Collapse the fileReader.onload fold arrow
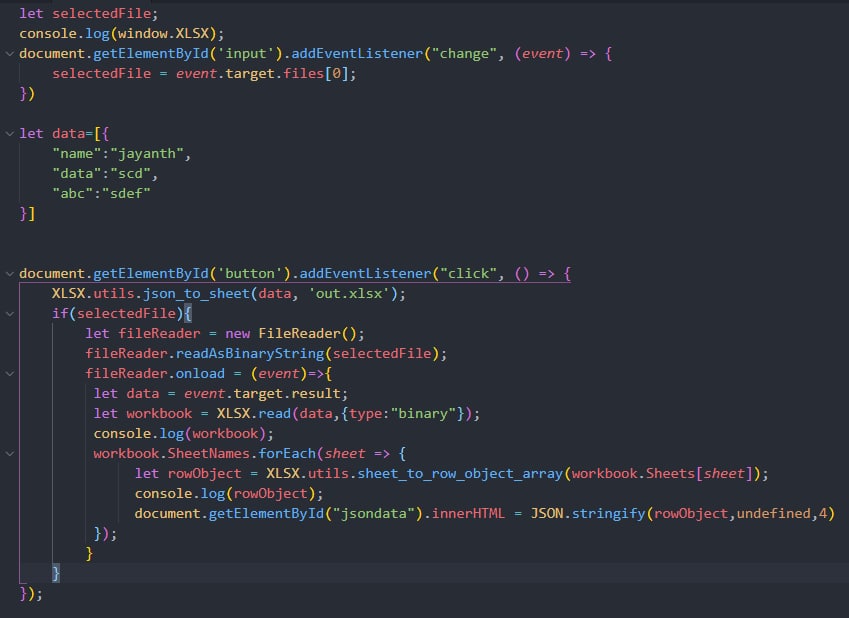The image size is (849, 618). pos(9,374)
